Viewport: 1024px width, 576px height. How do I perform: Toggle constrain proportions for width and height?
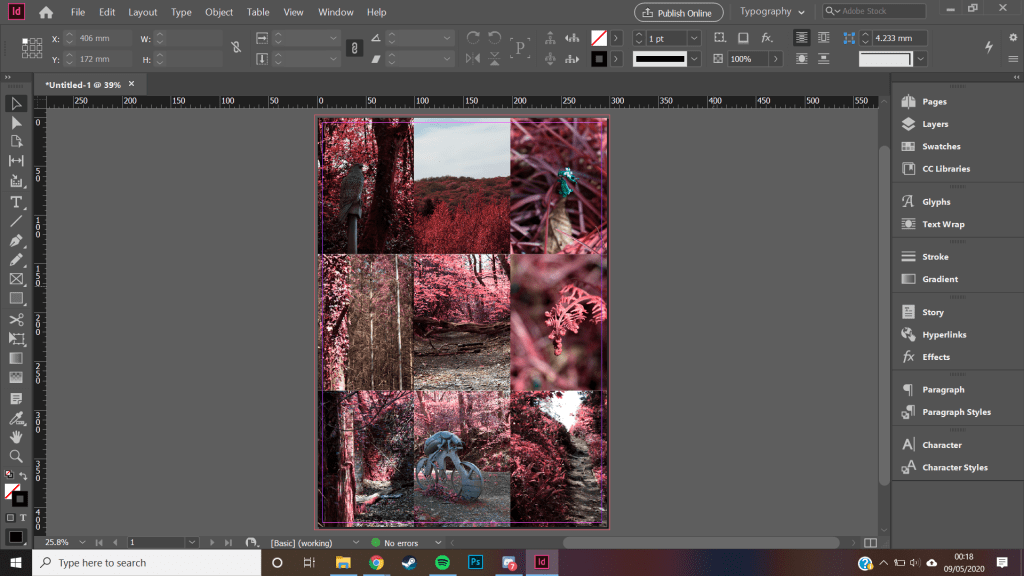236,47
